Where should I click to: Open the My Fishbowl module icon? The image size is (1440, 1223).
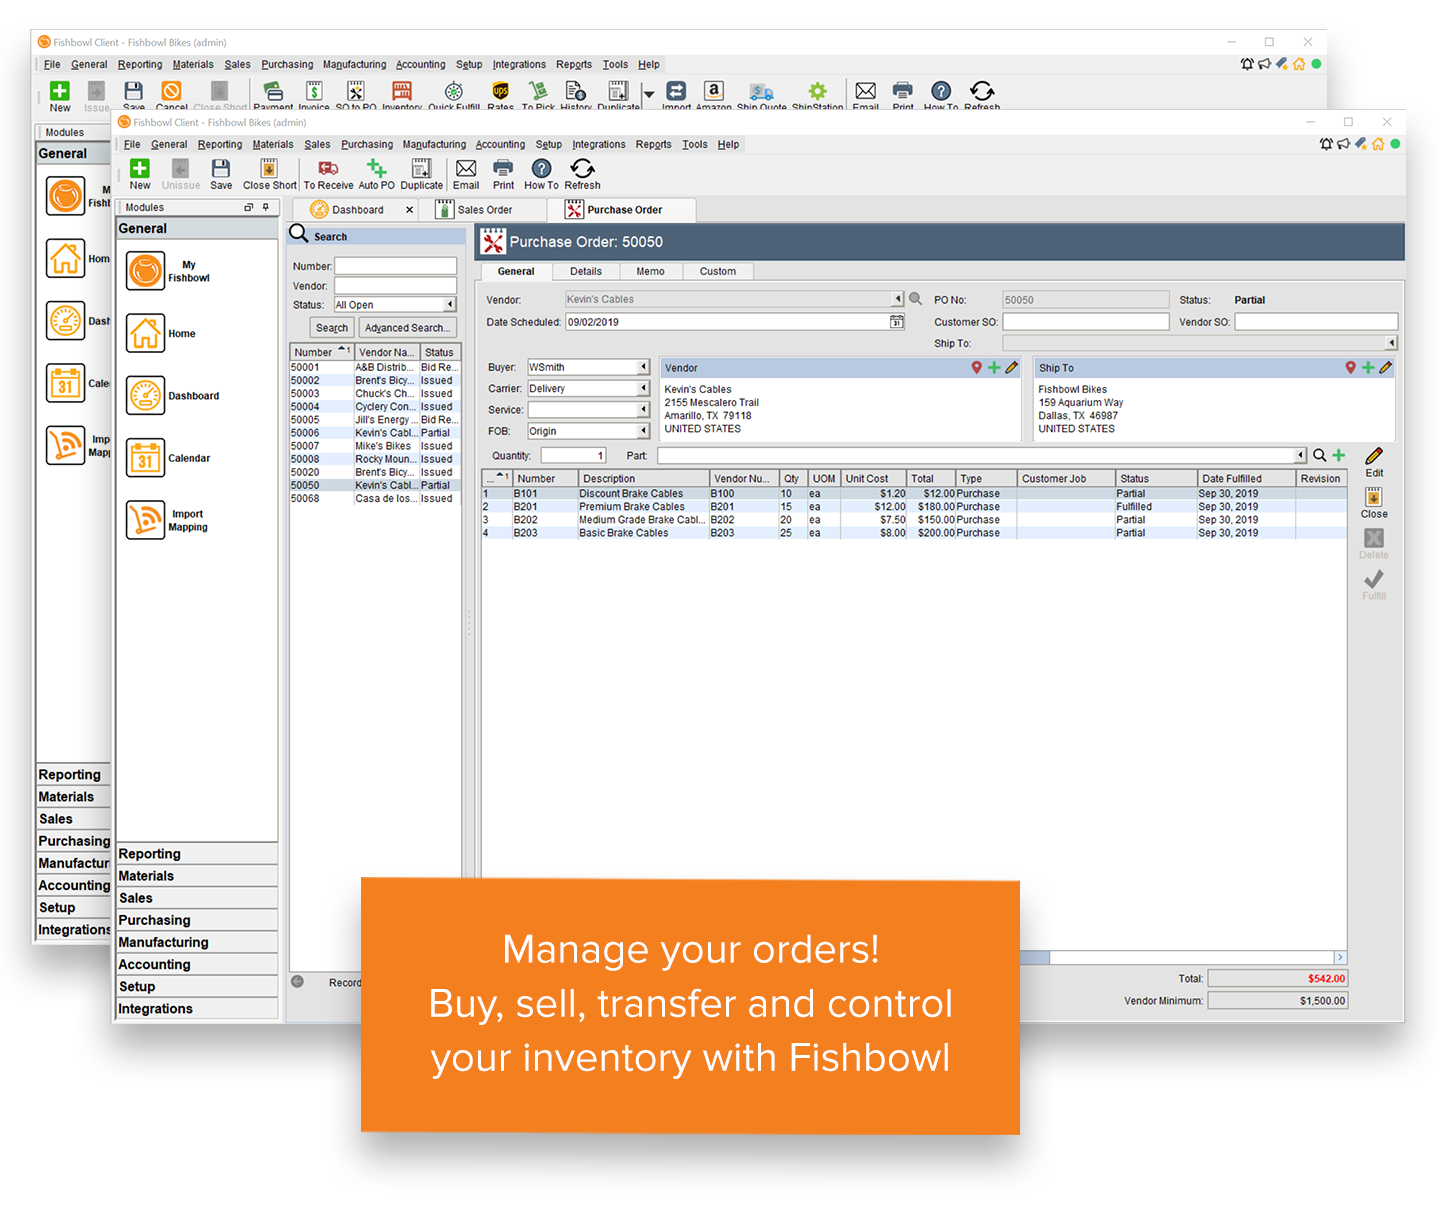(x=146, y=271)
